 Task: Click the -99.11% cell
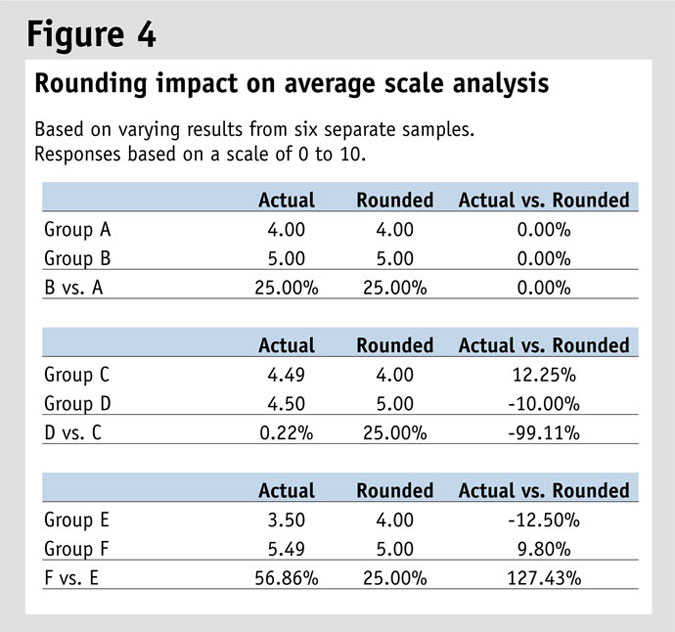click(543, 433)
